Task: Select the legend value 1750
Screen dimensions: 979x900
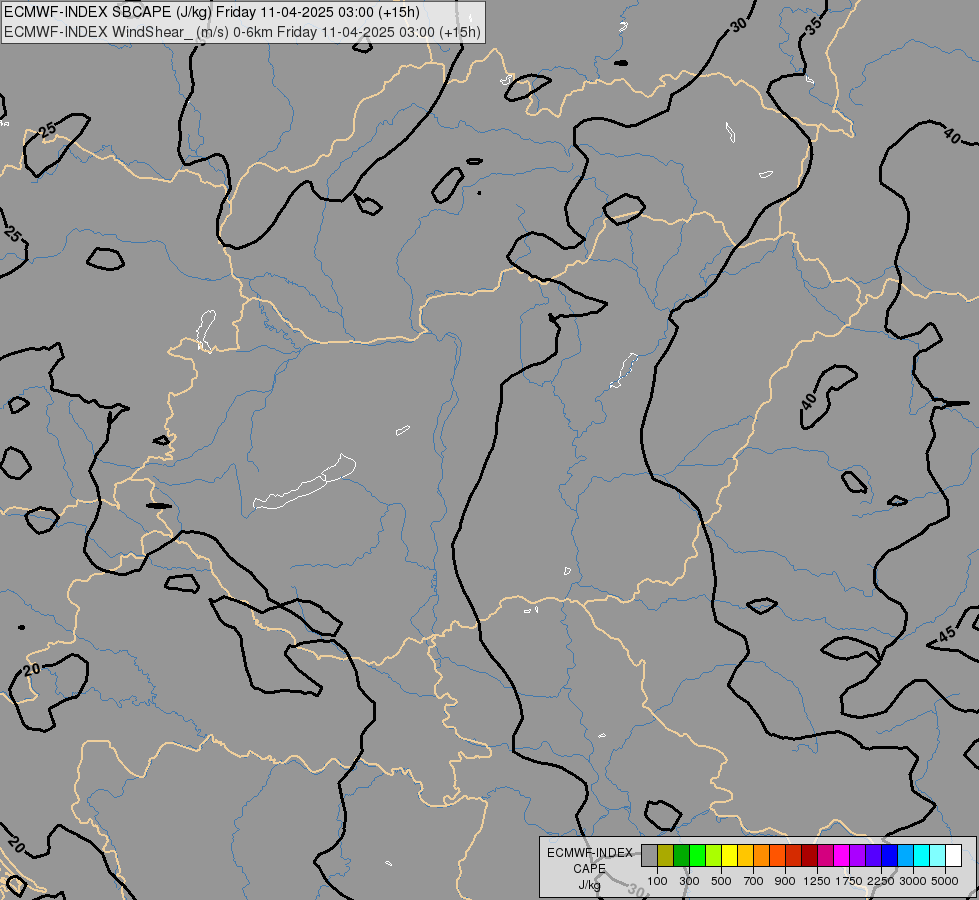Action: [849, 881]
